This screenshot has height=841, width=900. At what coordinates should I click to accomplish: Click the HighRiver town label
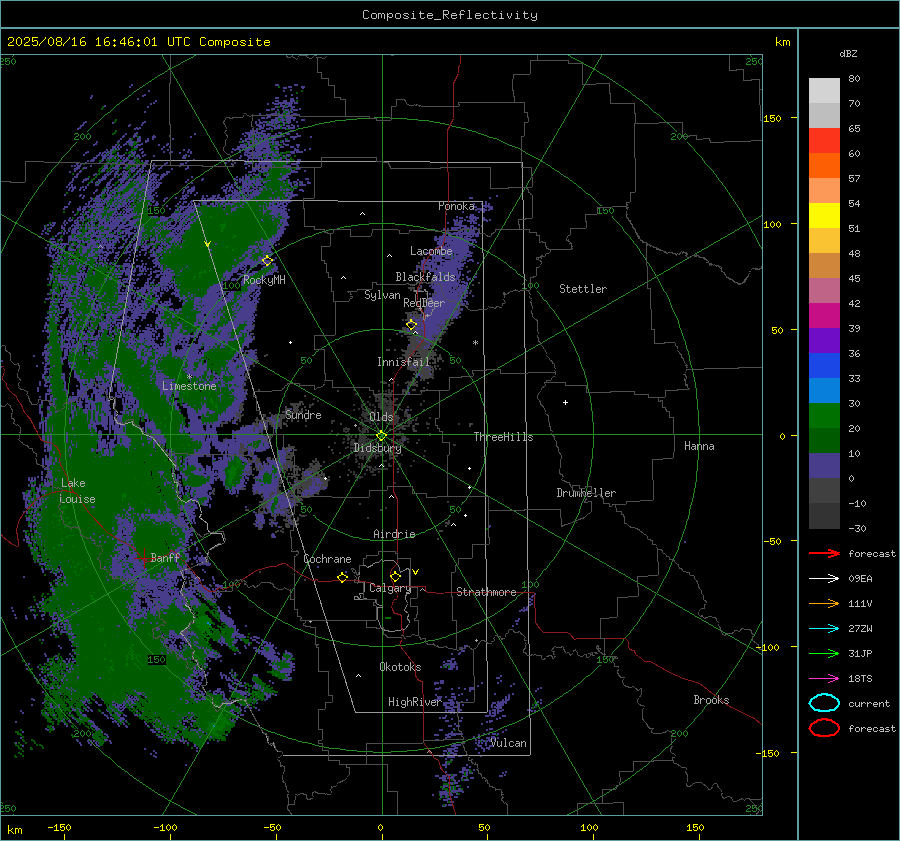point(414,702)
